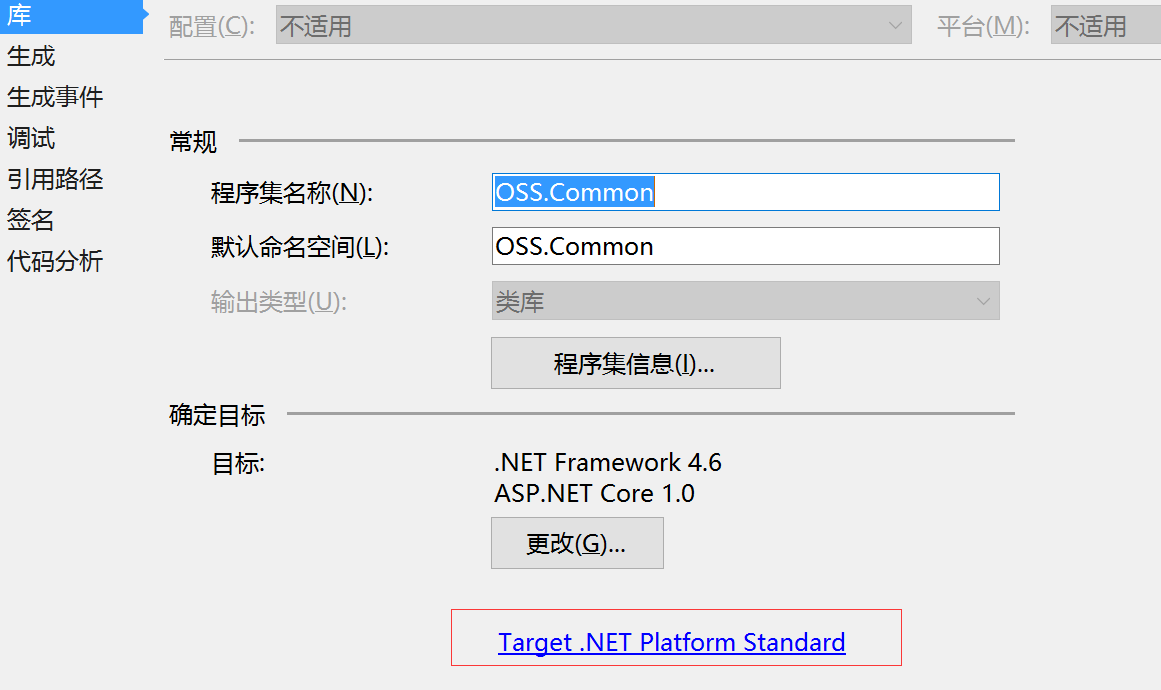Click the 配置(C) label
The height and width of the screenshot is (690, 1161).
click(x=212, y=27)
